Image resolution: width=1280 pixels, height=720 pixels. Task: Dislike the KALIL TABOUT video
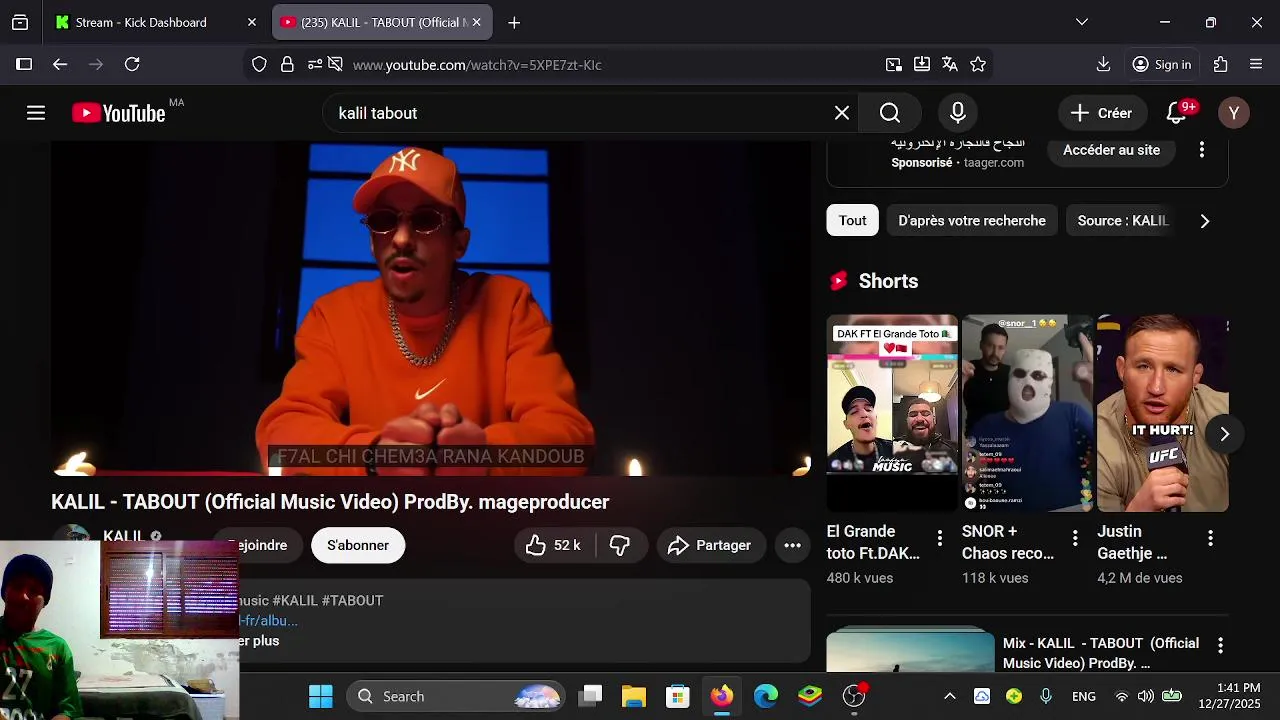point(620,545)
